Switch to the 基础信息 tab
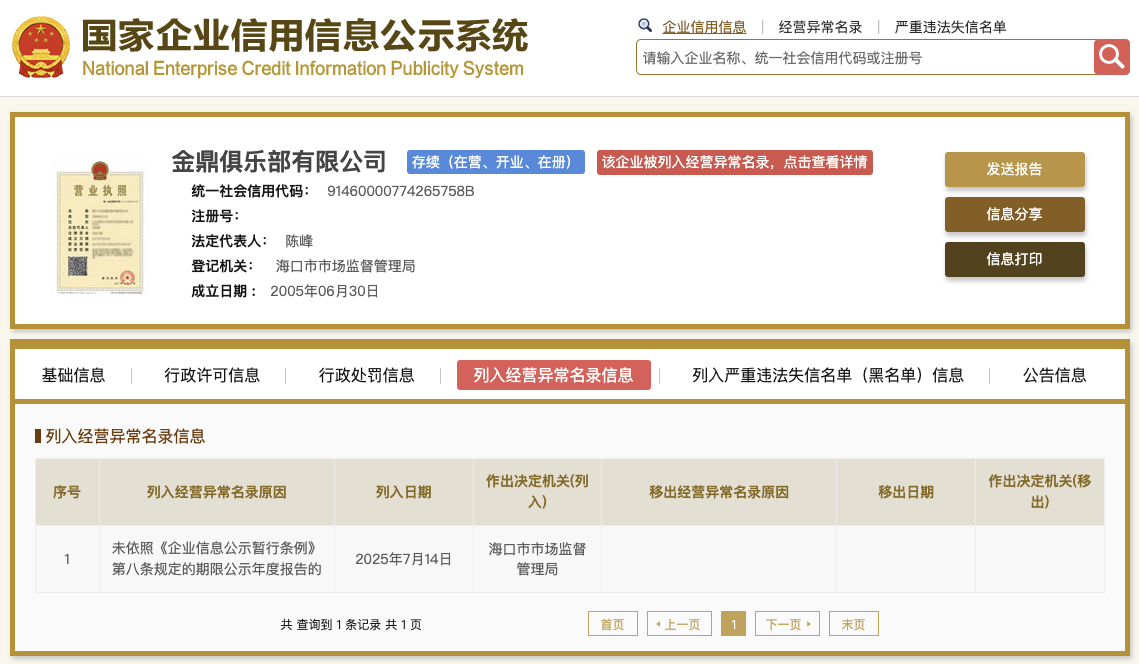The height and width of the screenshot is (664, 1139). (x=73, y=375)
